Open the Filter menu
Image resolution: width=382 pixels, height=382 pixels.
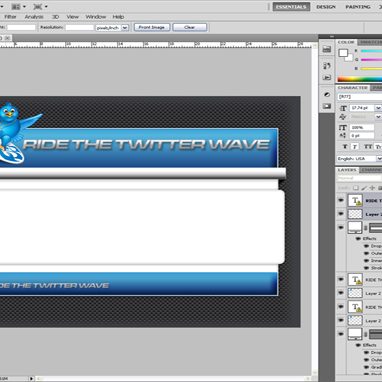click(x=10, y=17)
